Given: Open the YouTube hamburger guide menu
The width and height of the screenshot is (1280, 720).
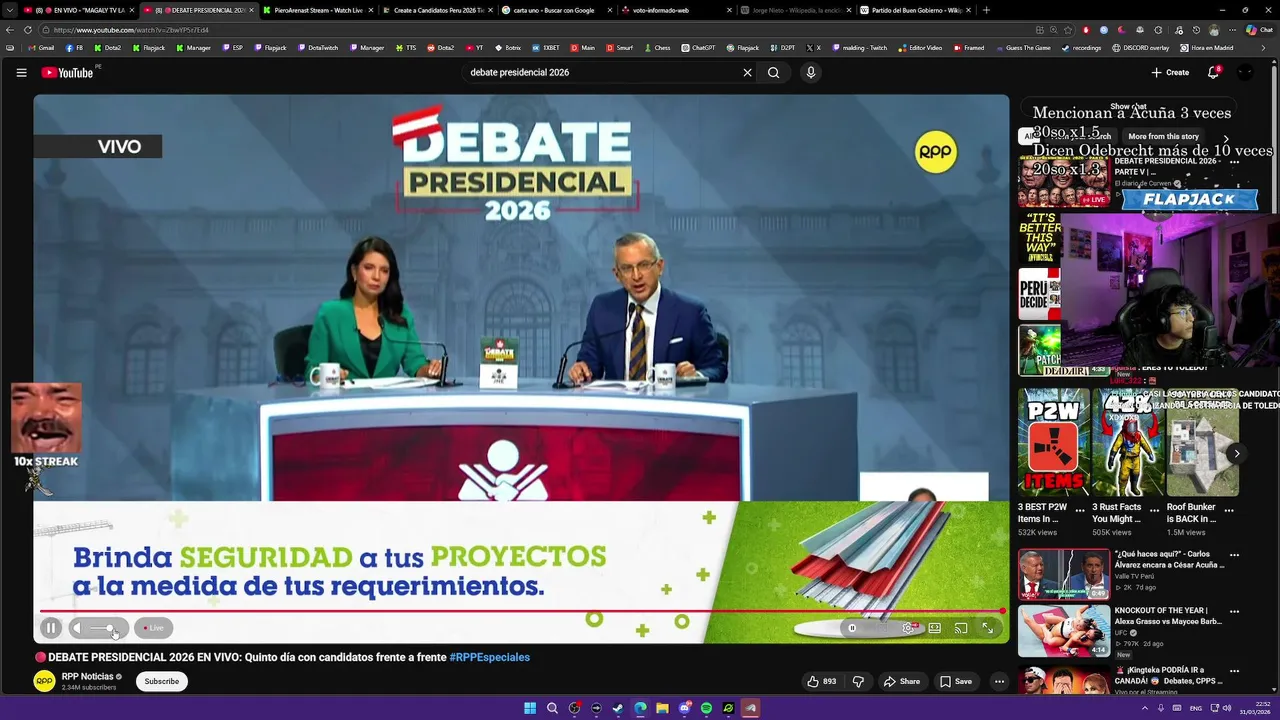Looking at the screenshot, I should point(21,72).
